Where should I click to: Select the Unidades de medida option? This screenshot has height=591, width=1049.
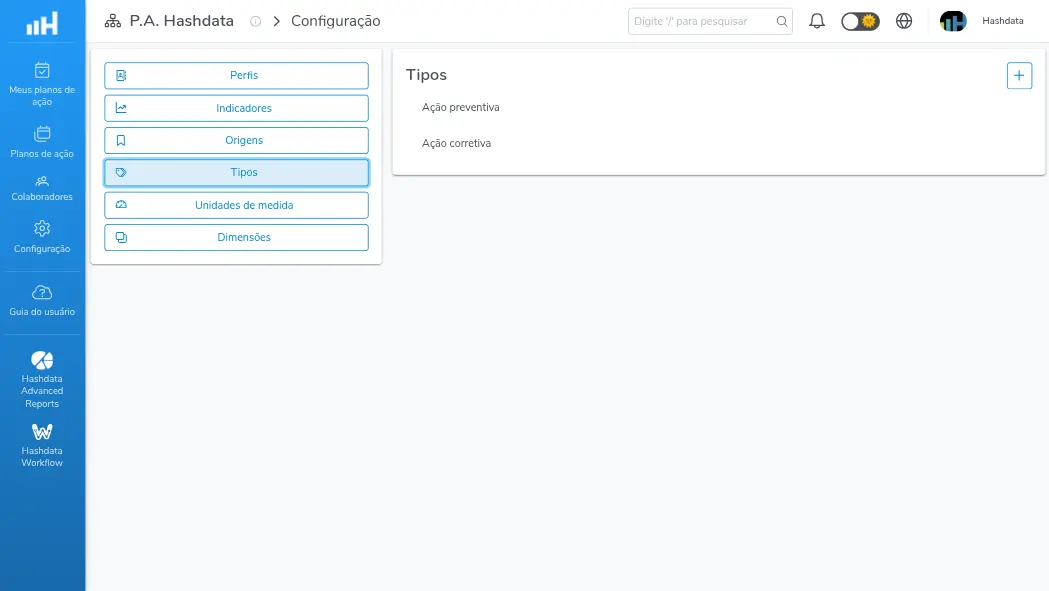(x=236, y=205)
